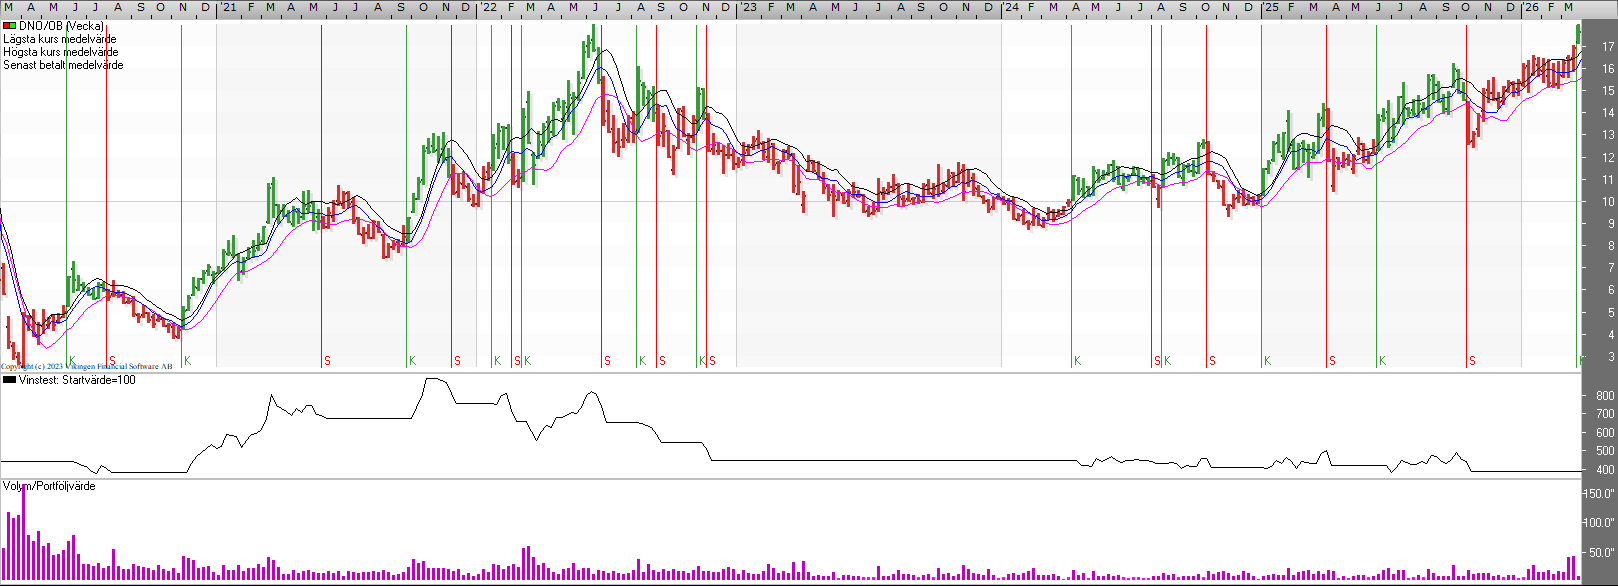Screen dimensions: 1618x586
Task: Click the red-green swatch beside DNO/OB legend
Action: [x=9, y=26]
